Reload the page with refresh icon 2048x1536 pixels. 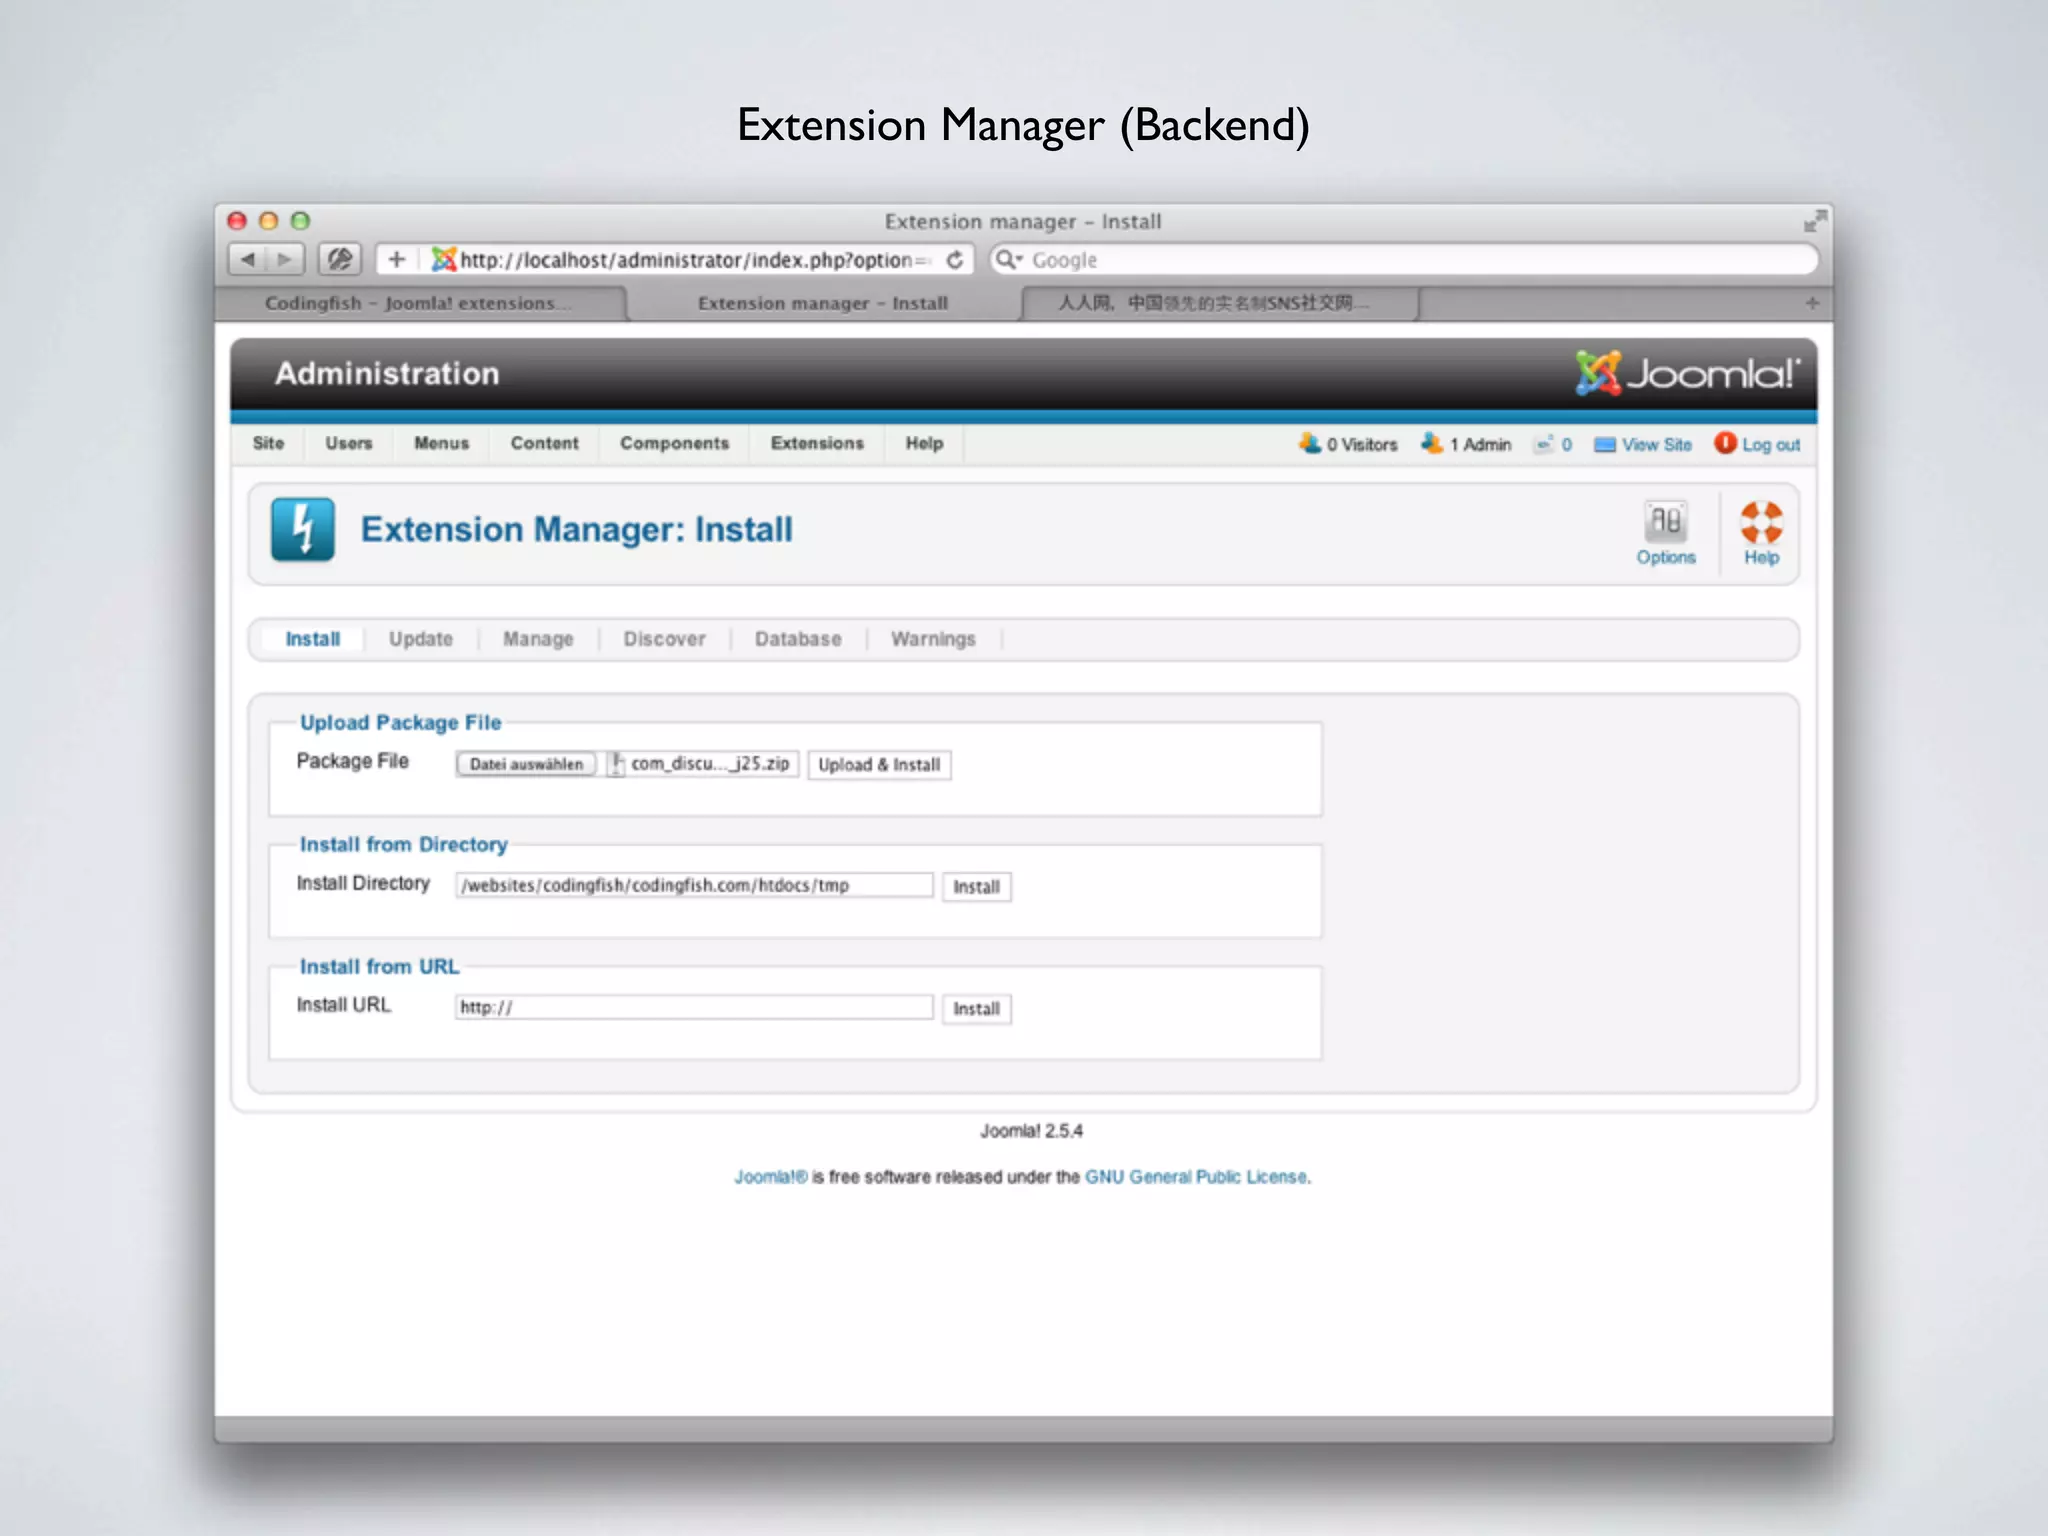point(955,260)
